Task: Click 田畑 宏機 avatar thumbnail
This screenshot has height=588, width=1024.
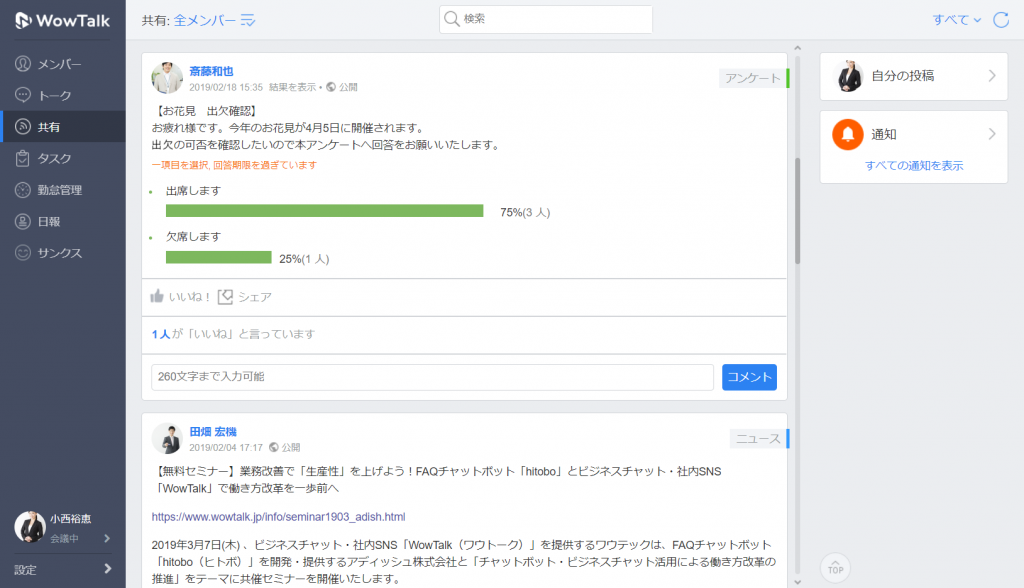Action: coord(167,438)
